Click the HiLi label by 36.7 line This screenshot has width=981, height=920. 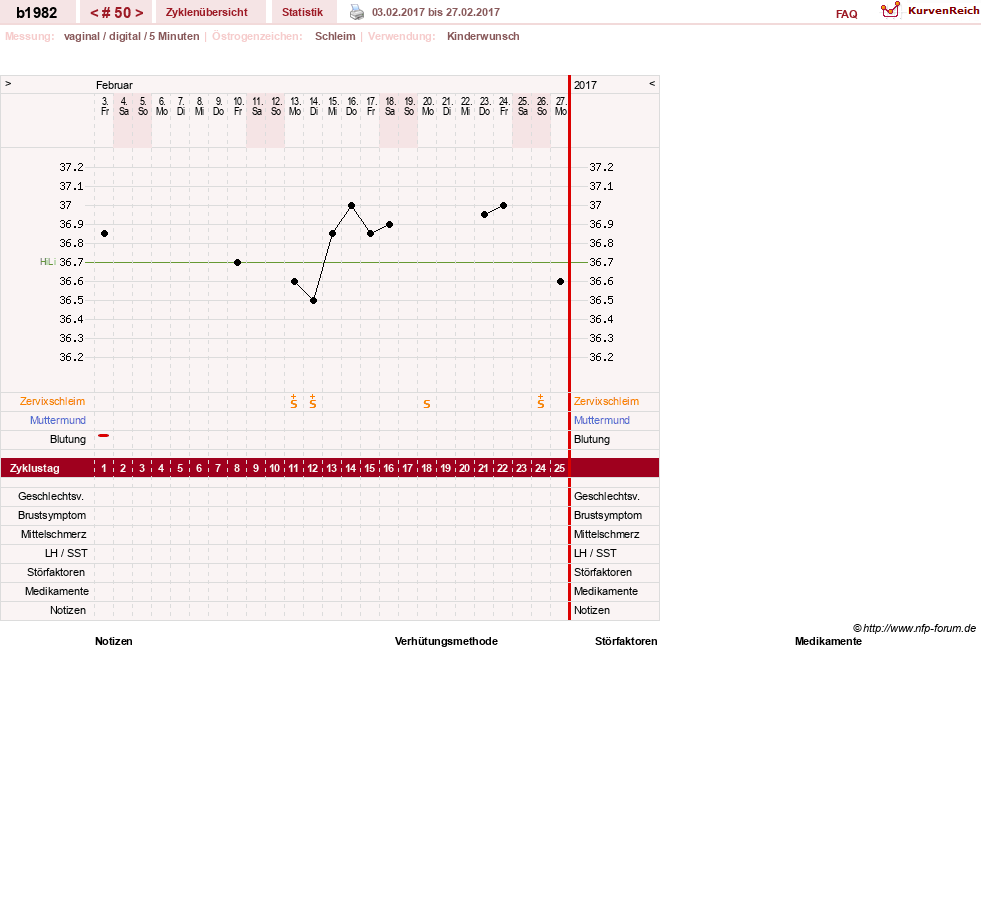tap(48, 262)
